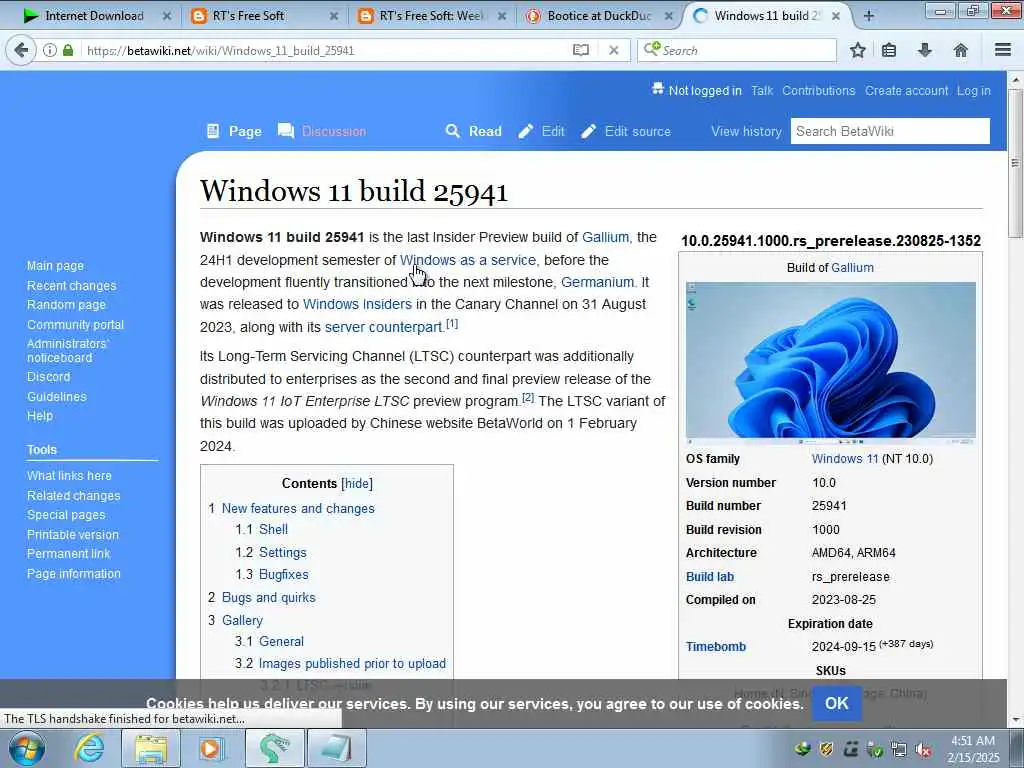Screen dimensions: 1024x768
Task: Open the downloads arrow icon
Action: [x=925, y=50]
